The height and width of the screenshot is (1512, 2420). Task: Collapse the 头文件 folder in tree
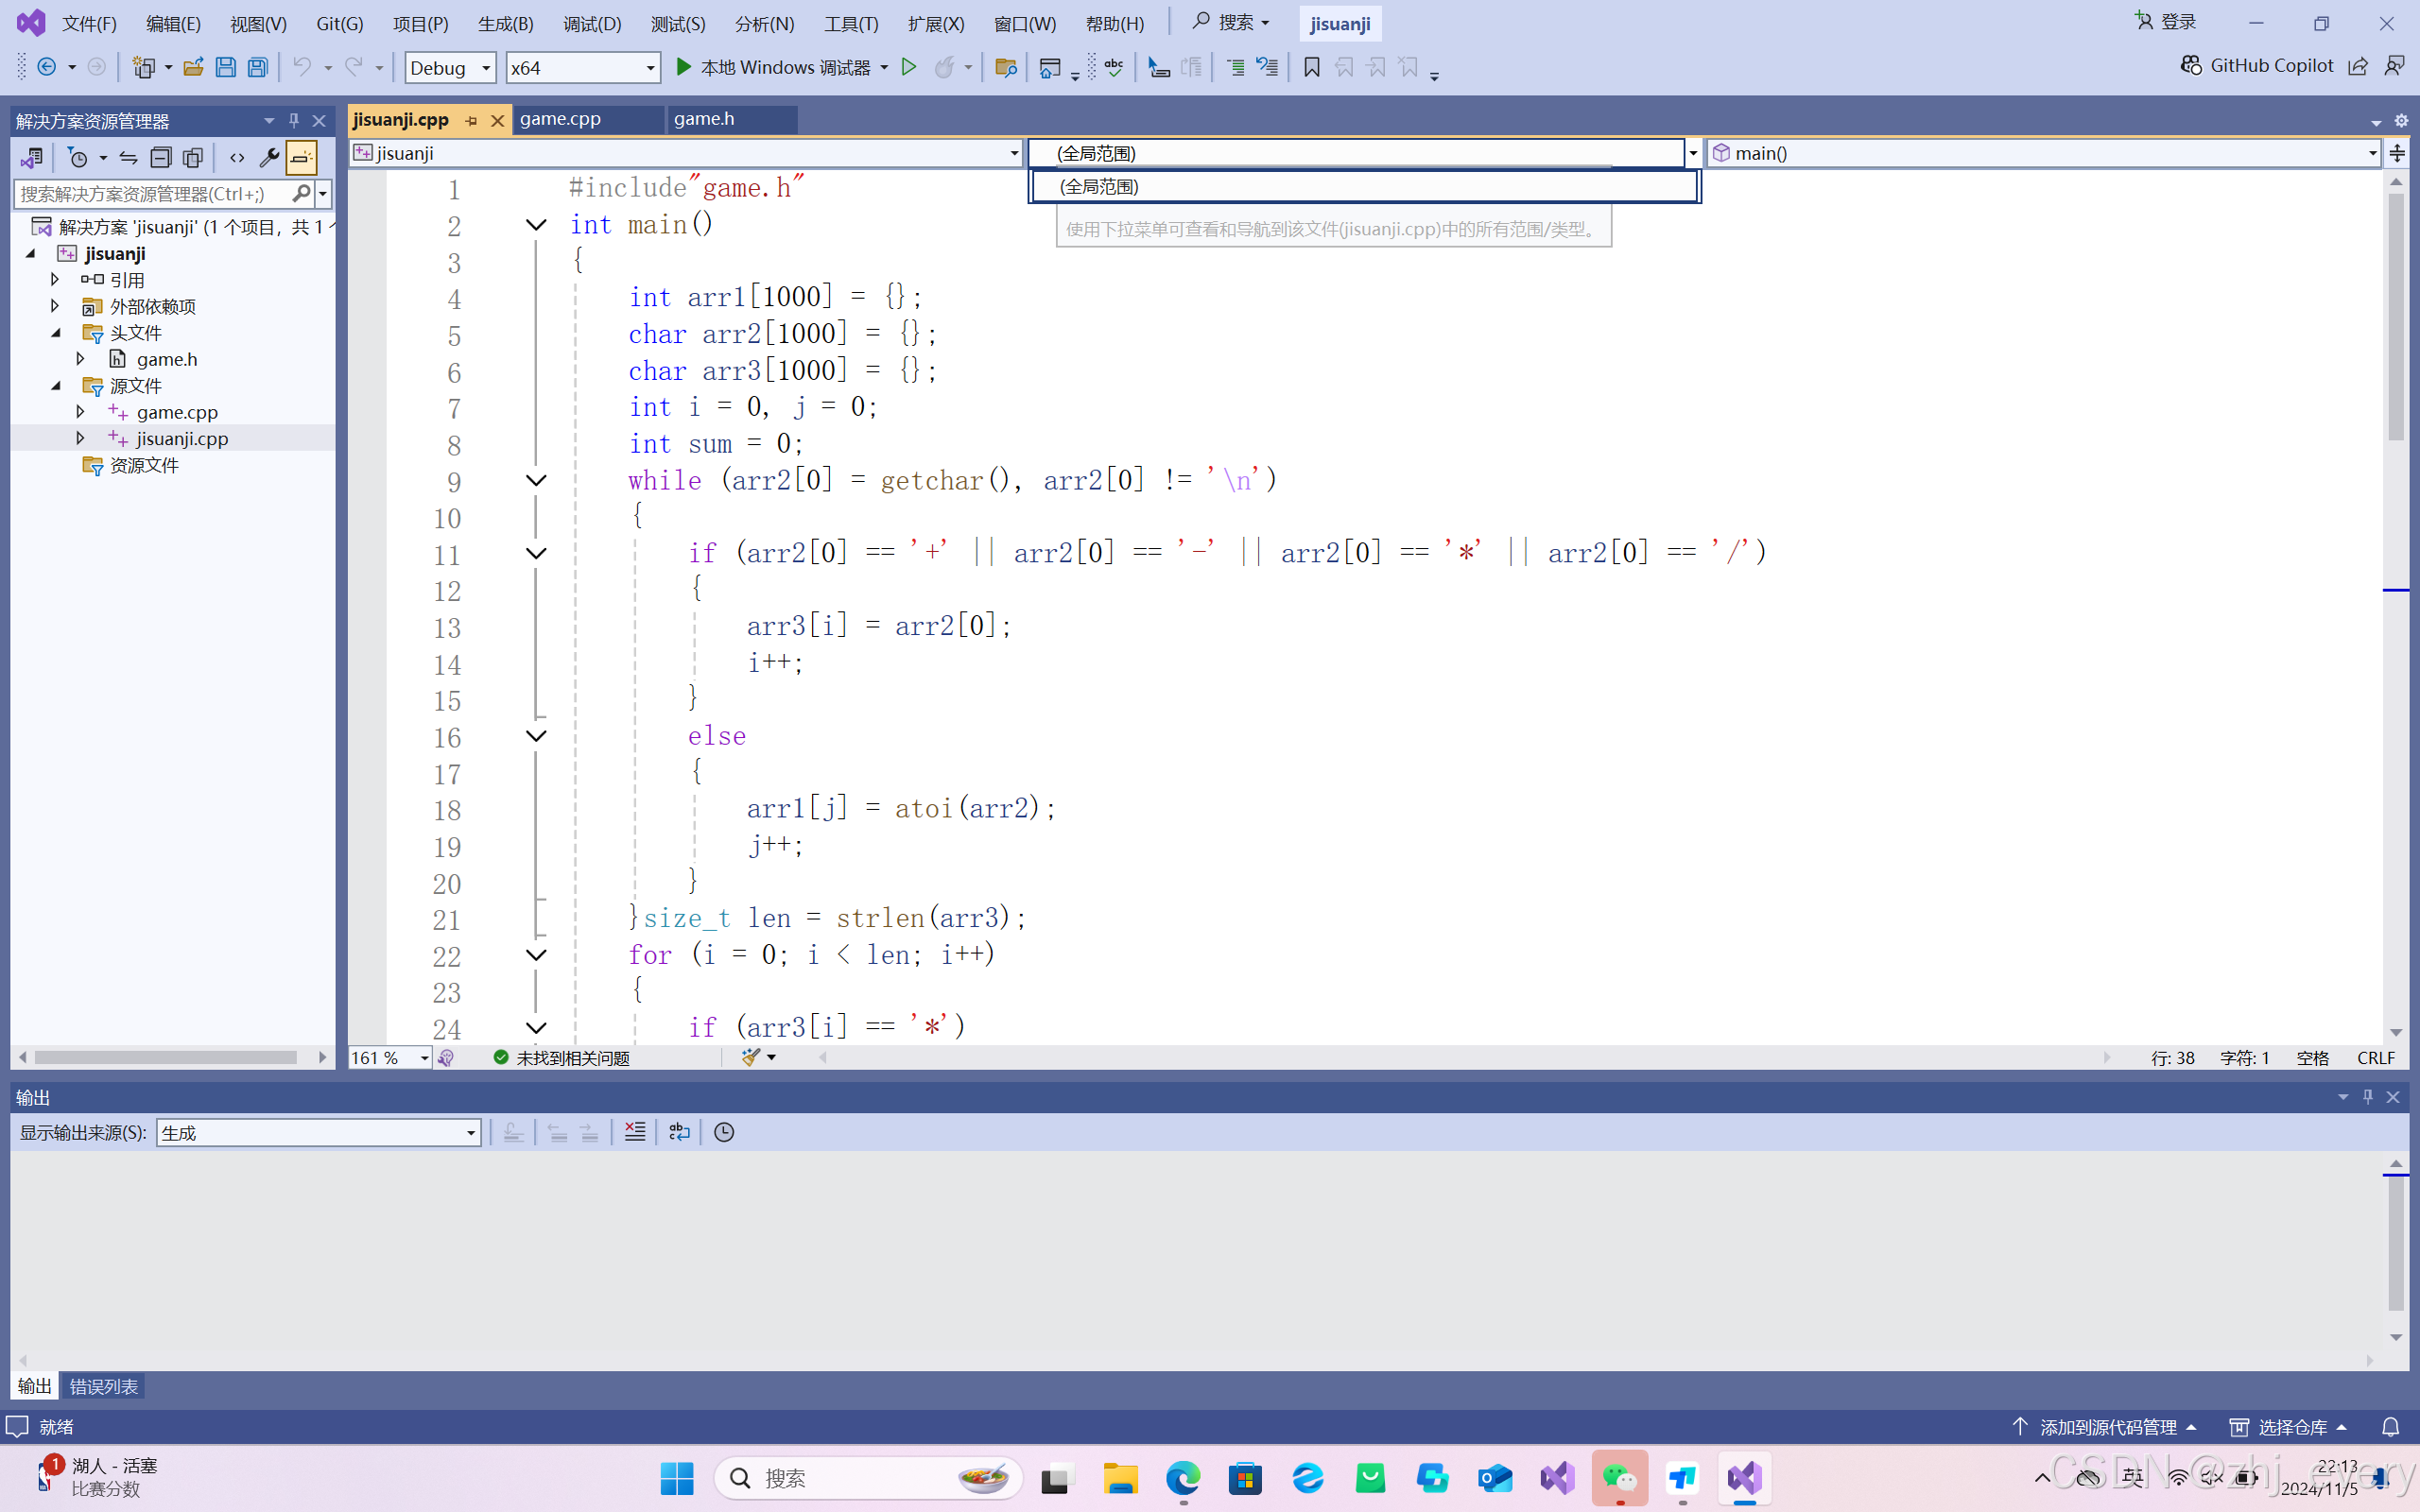point(56,333)
